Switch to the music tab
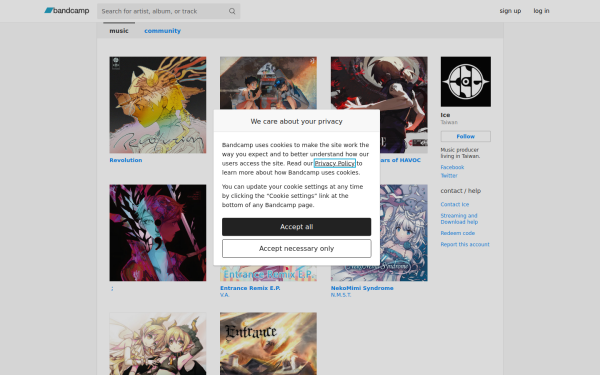The image size is (600, 375). [x=119, y=31]
